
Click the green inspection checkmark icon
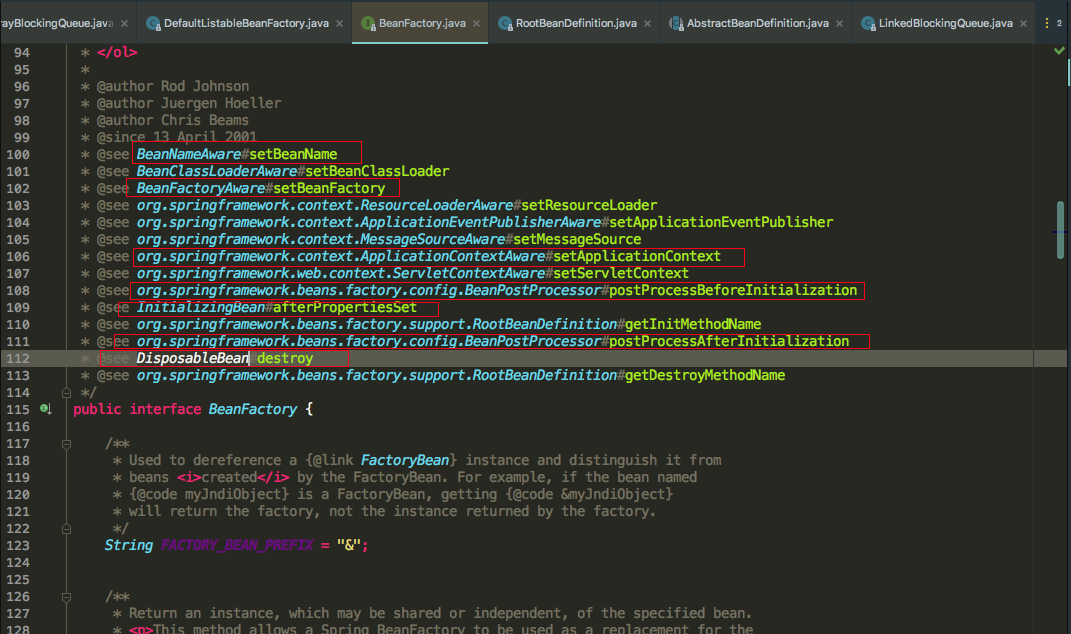click(1059, 51)
